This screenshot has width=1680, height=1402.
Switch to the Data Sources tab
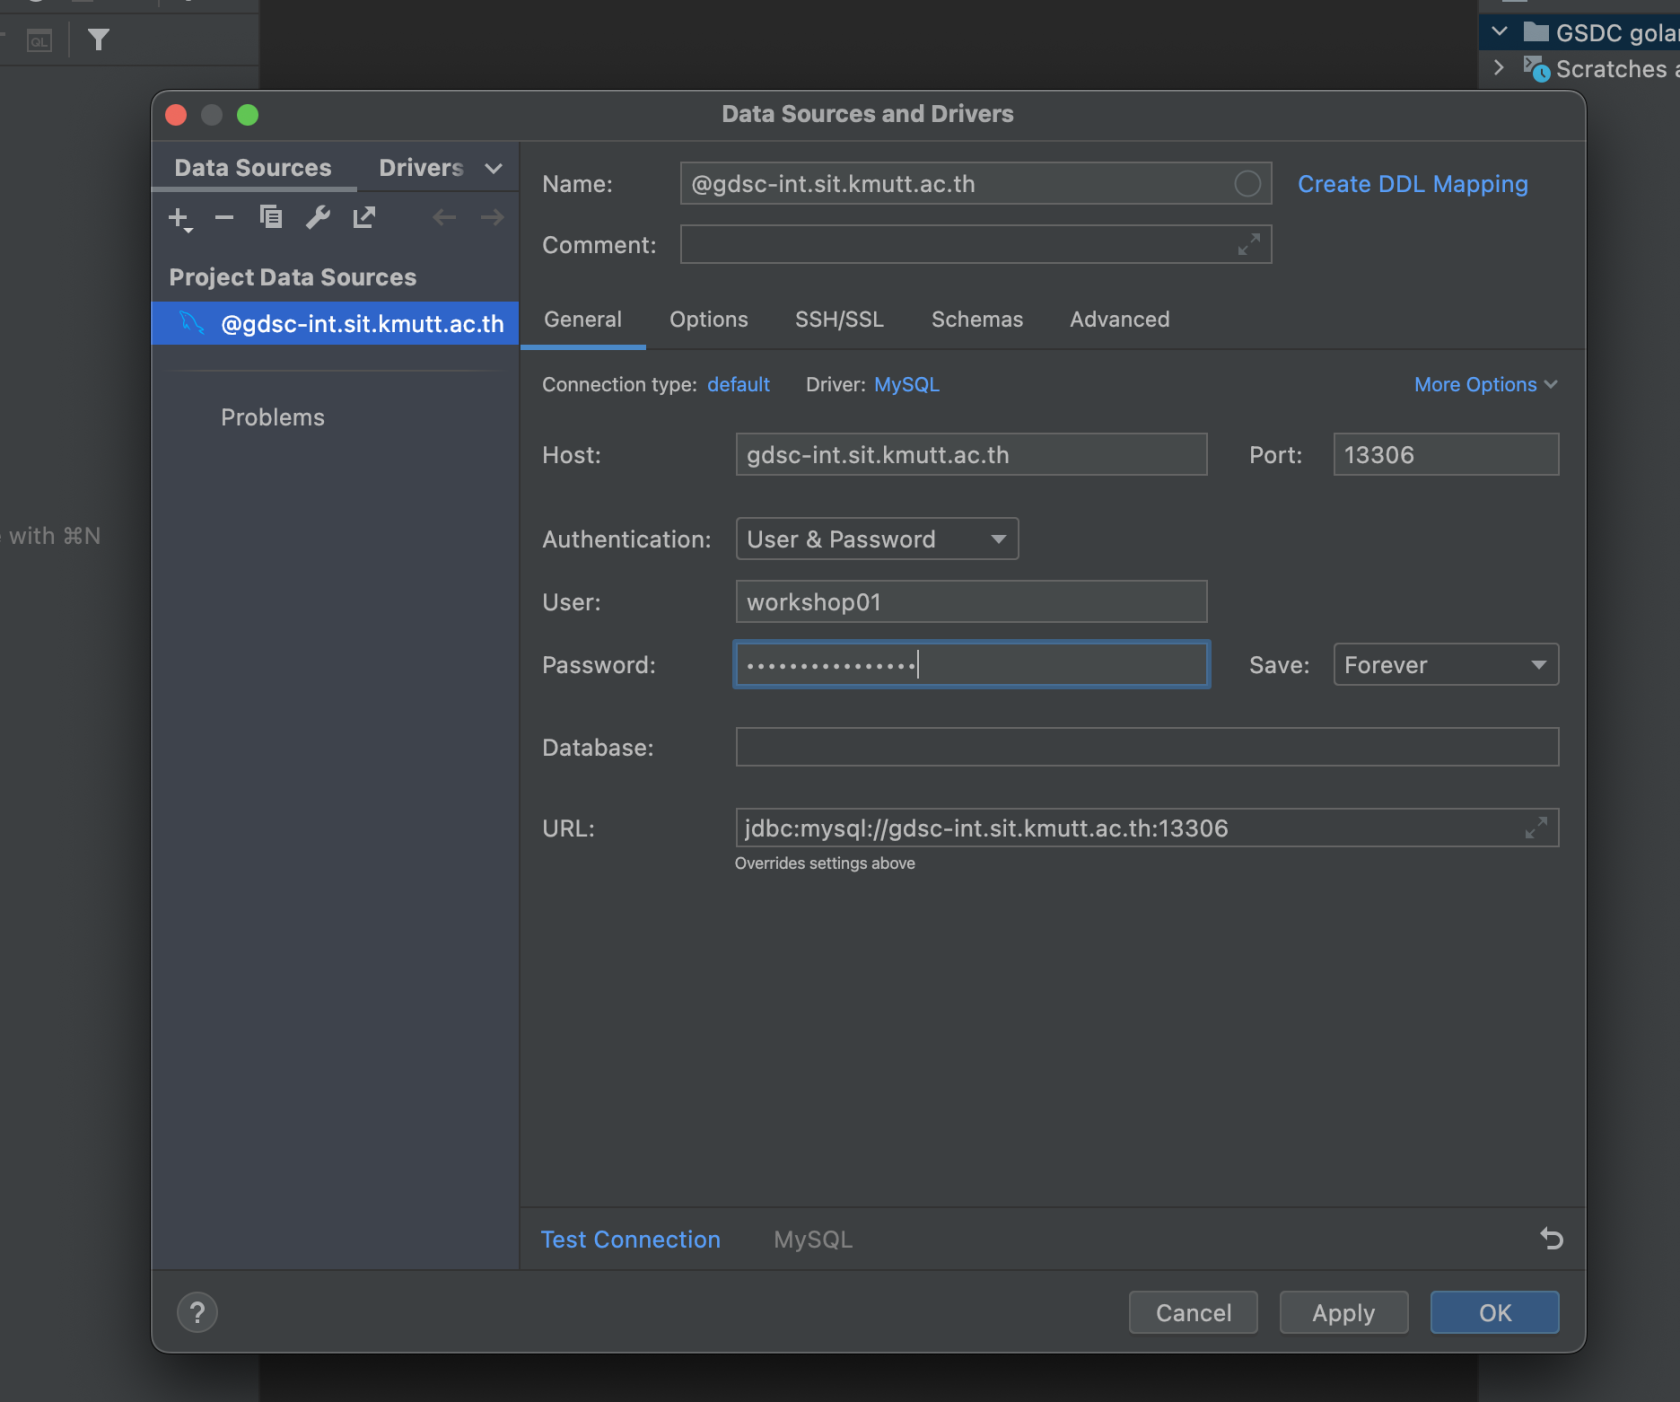point(253,168)
